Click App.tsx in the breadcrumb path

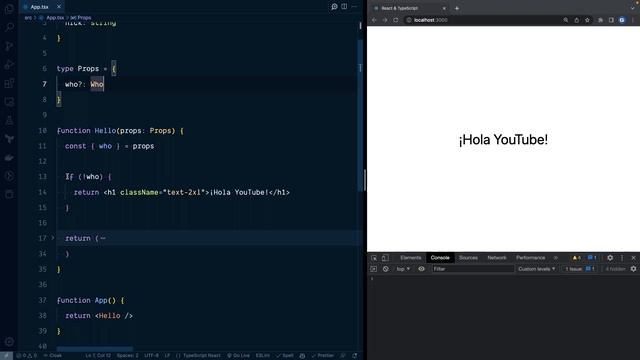coord(55,18)
